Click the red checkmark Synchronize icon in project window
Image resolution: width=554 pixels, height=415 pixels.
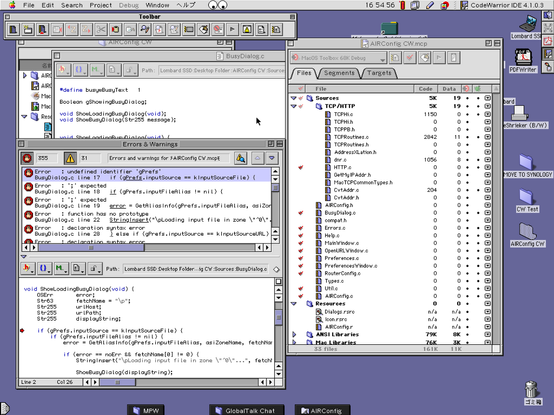tap(410, 57)
